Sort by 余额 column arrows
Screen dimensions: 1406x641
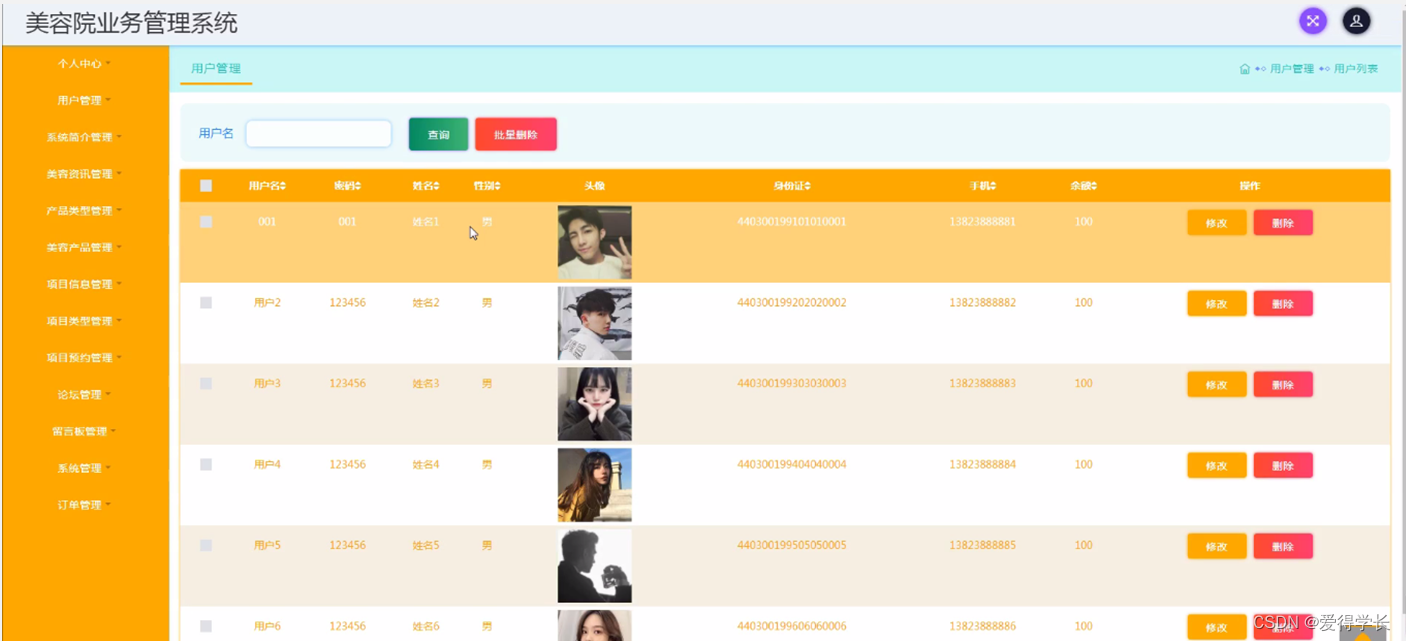[x=1094, y=186]
